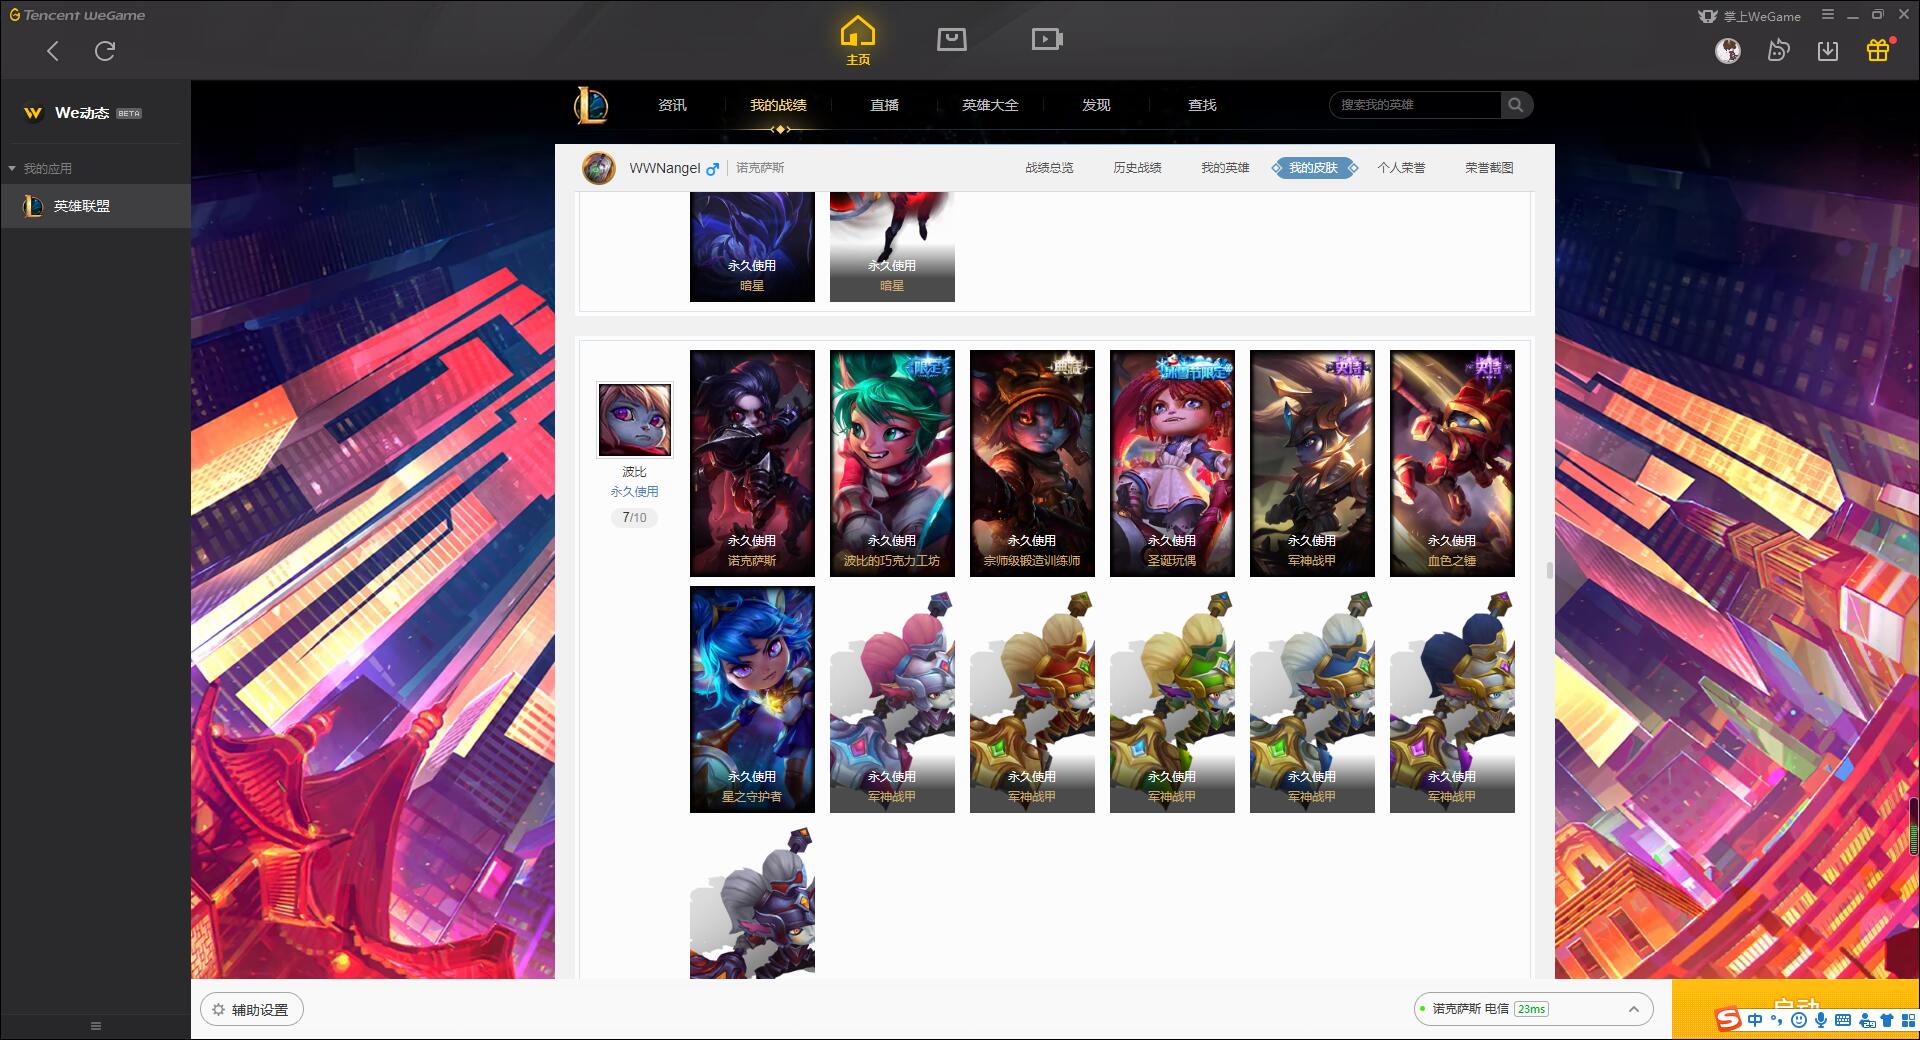Viewport: 1920px width, 1040px height.
Task: Click the 波比 champion portrait
Action: [x=635, y=420]
